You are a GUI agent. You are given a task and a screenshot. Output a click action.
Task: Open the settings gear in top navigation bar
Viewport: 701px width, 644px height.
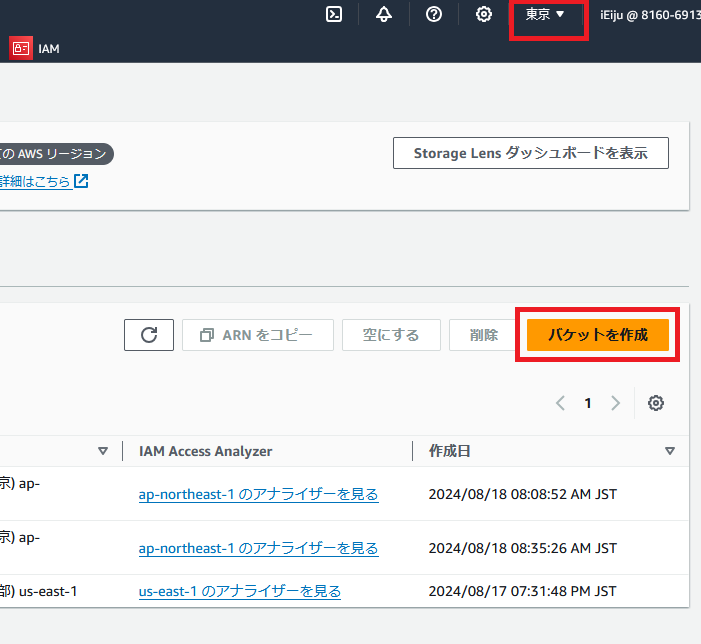484,14
